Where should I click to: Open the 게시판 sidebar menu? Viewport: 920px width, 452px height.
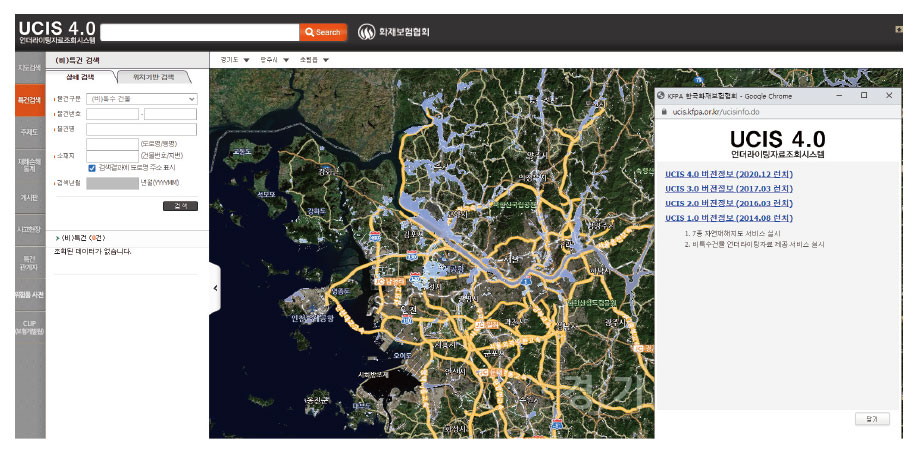[30, 198]
